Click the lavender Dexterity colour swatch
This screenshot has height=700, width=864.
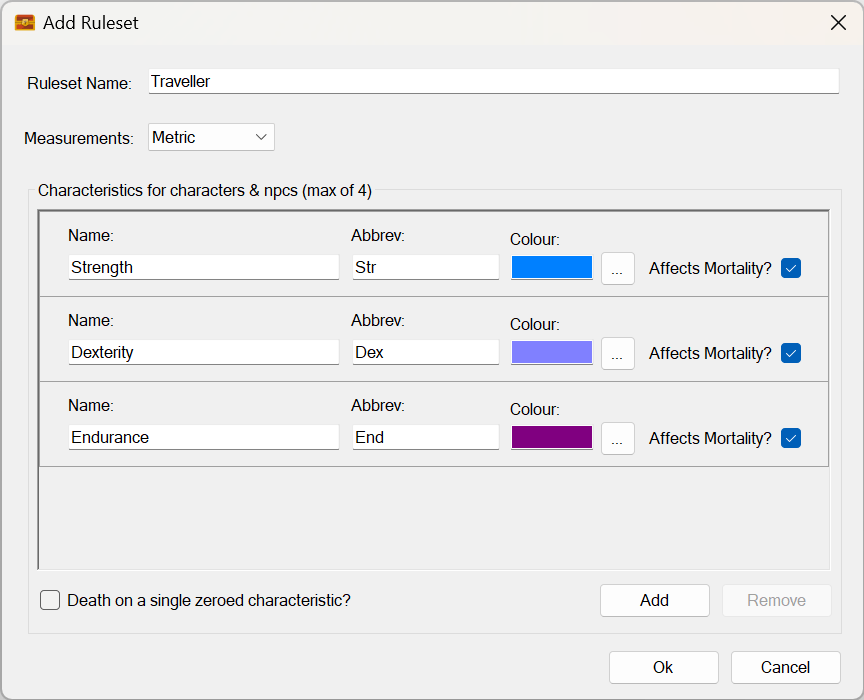point(551,353)
